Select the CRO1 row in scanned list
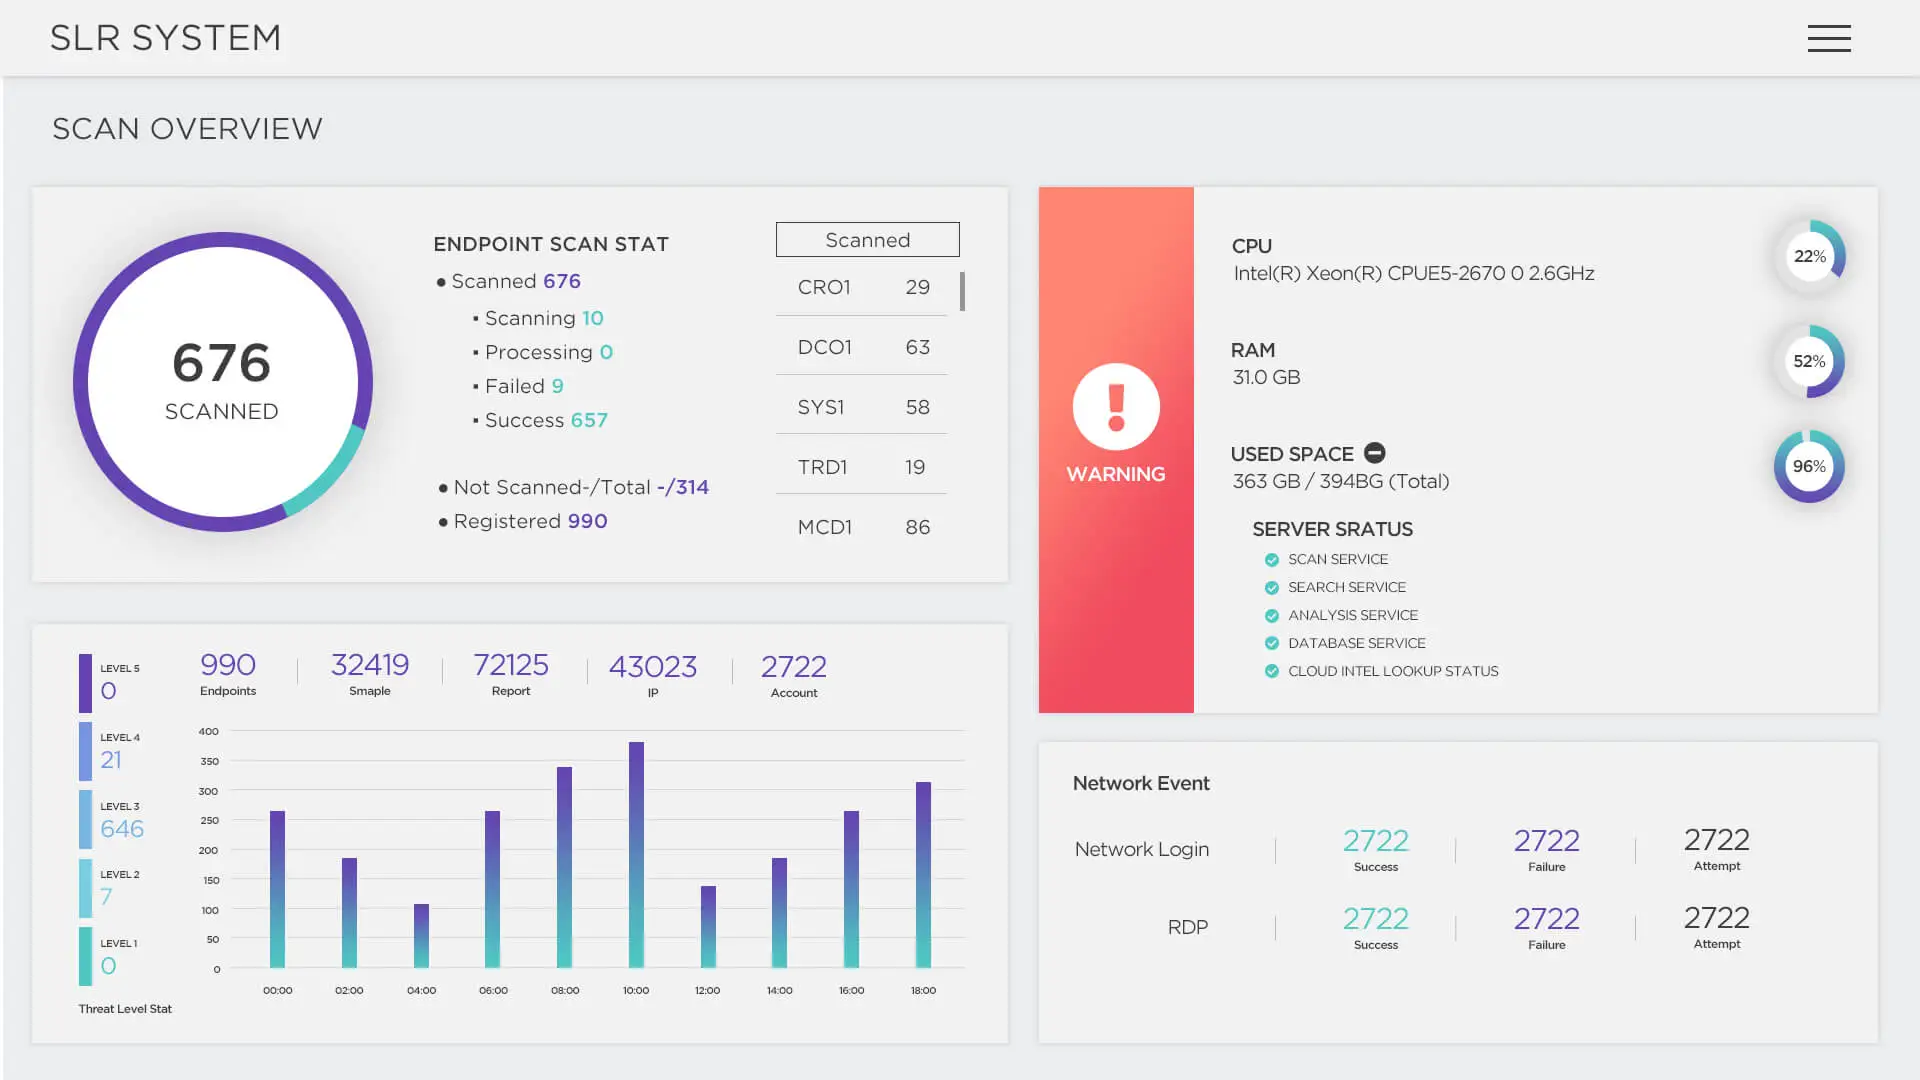 coord(862,287)
